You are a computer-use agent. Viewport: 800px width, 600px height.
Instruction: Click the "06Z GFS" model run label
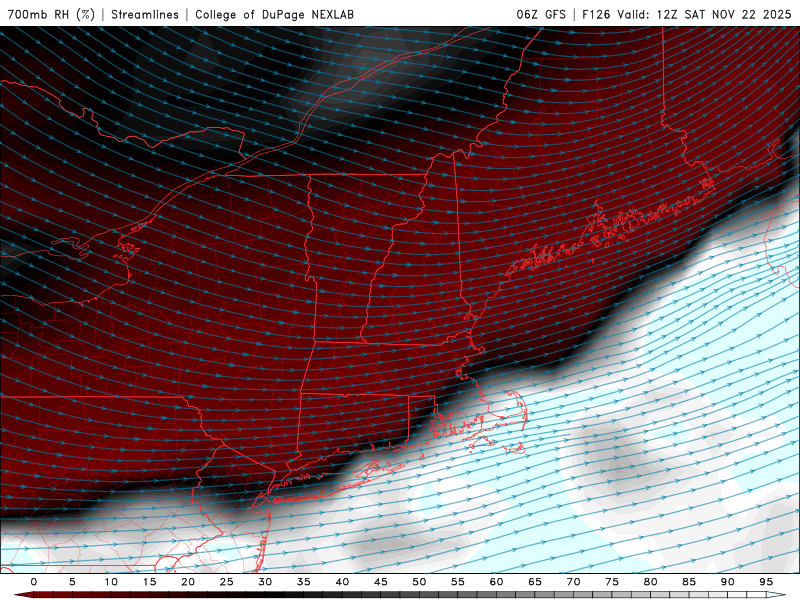point(541,14)
